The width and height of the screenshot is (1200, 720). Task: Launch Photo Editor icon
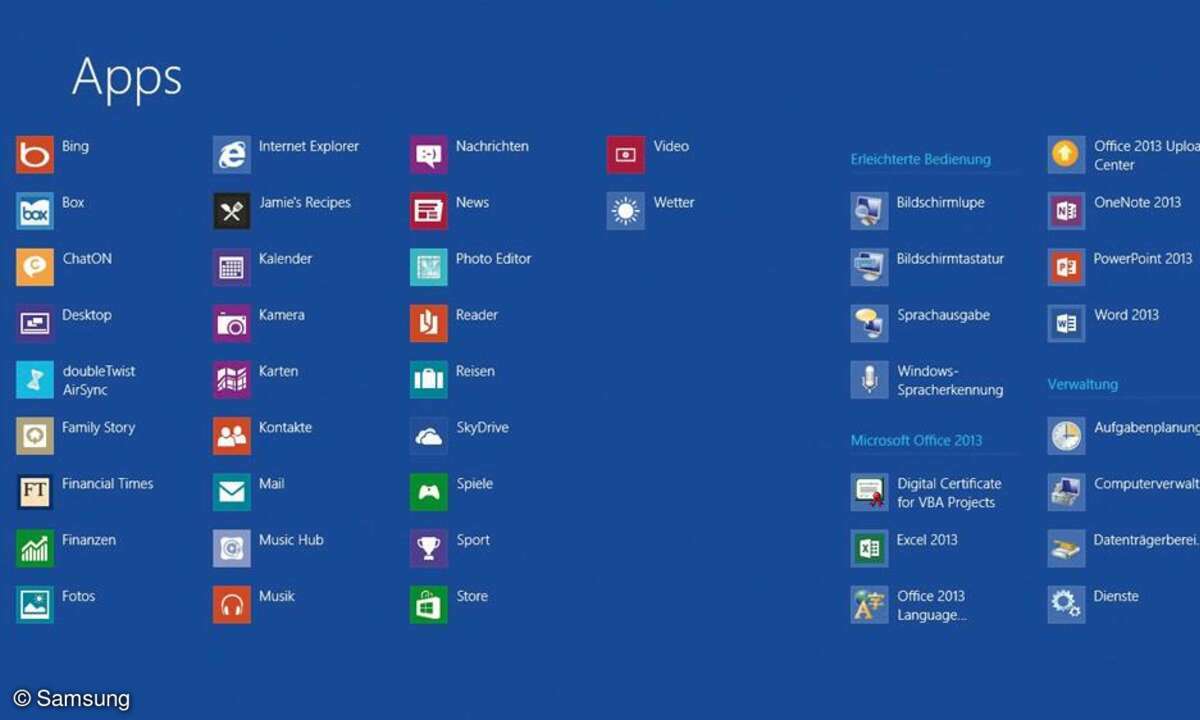click(x=429, y=267)
